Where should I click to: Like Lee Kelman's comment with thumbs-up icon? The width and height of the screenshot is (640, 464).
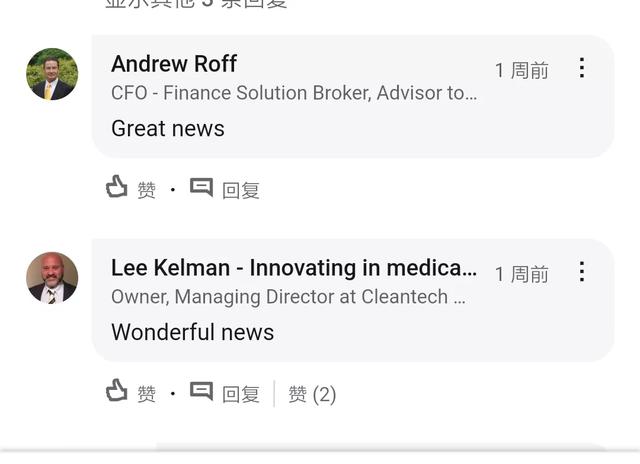pos(117,391)
